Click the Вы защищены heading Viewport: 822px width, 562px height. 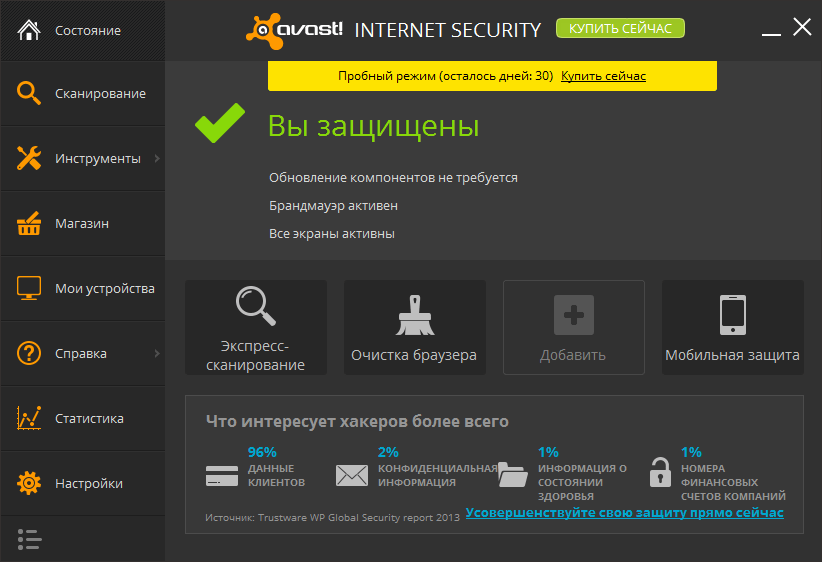pyautogui.click(x=373, y=126)
